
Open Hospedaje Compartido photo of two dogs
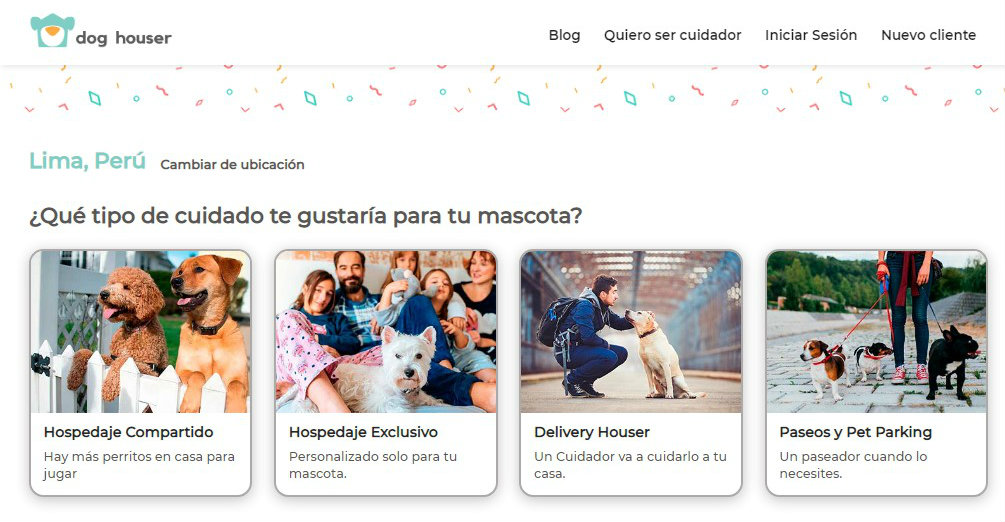[x=140, y=332]
